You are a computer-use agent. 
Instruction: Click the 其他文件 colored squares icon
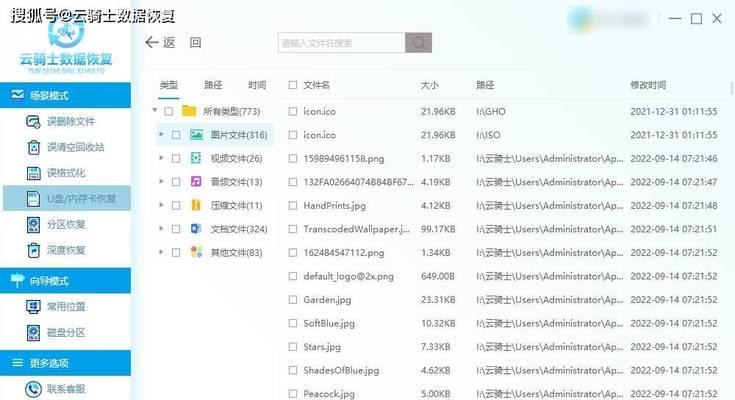point(196,252)
